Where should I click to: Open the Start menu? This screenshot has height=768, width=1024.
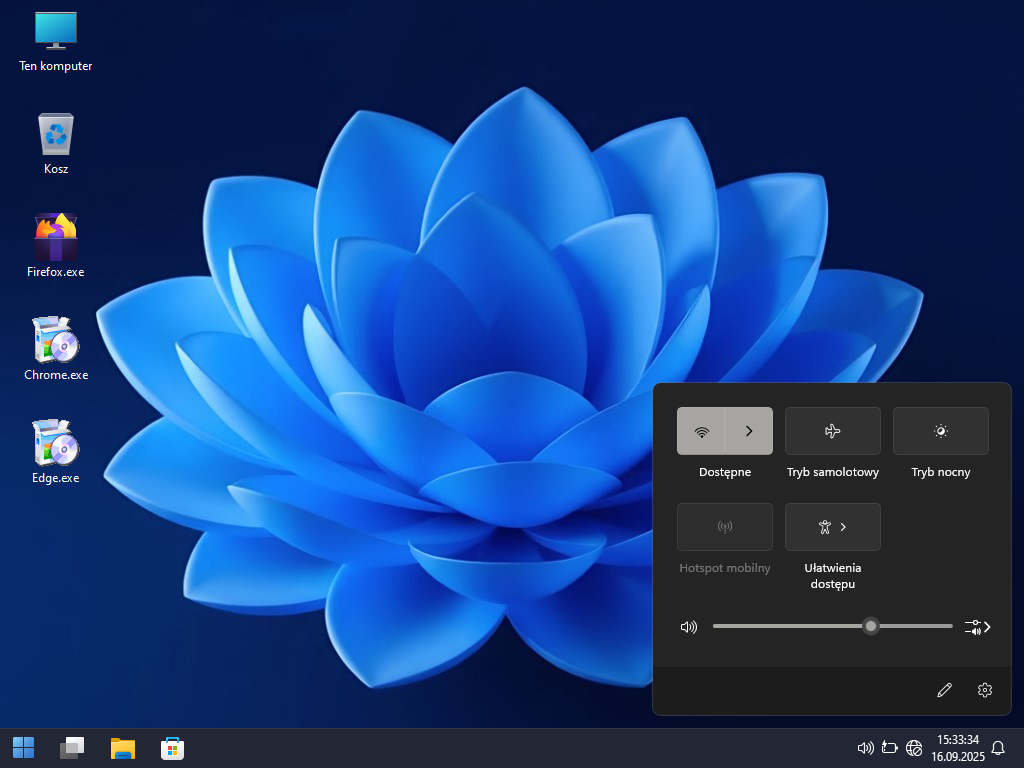[23, 748]
